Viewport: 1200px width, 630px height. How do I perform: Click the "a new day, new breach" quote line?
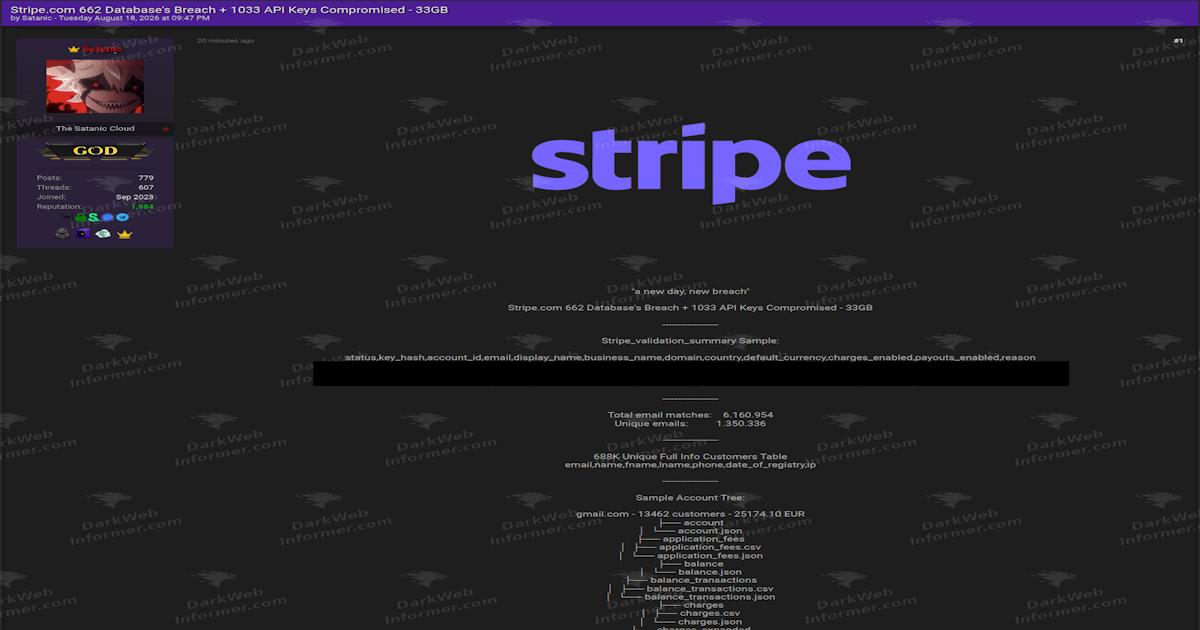690,291
